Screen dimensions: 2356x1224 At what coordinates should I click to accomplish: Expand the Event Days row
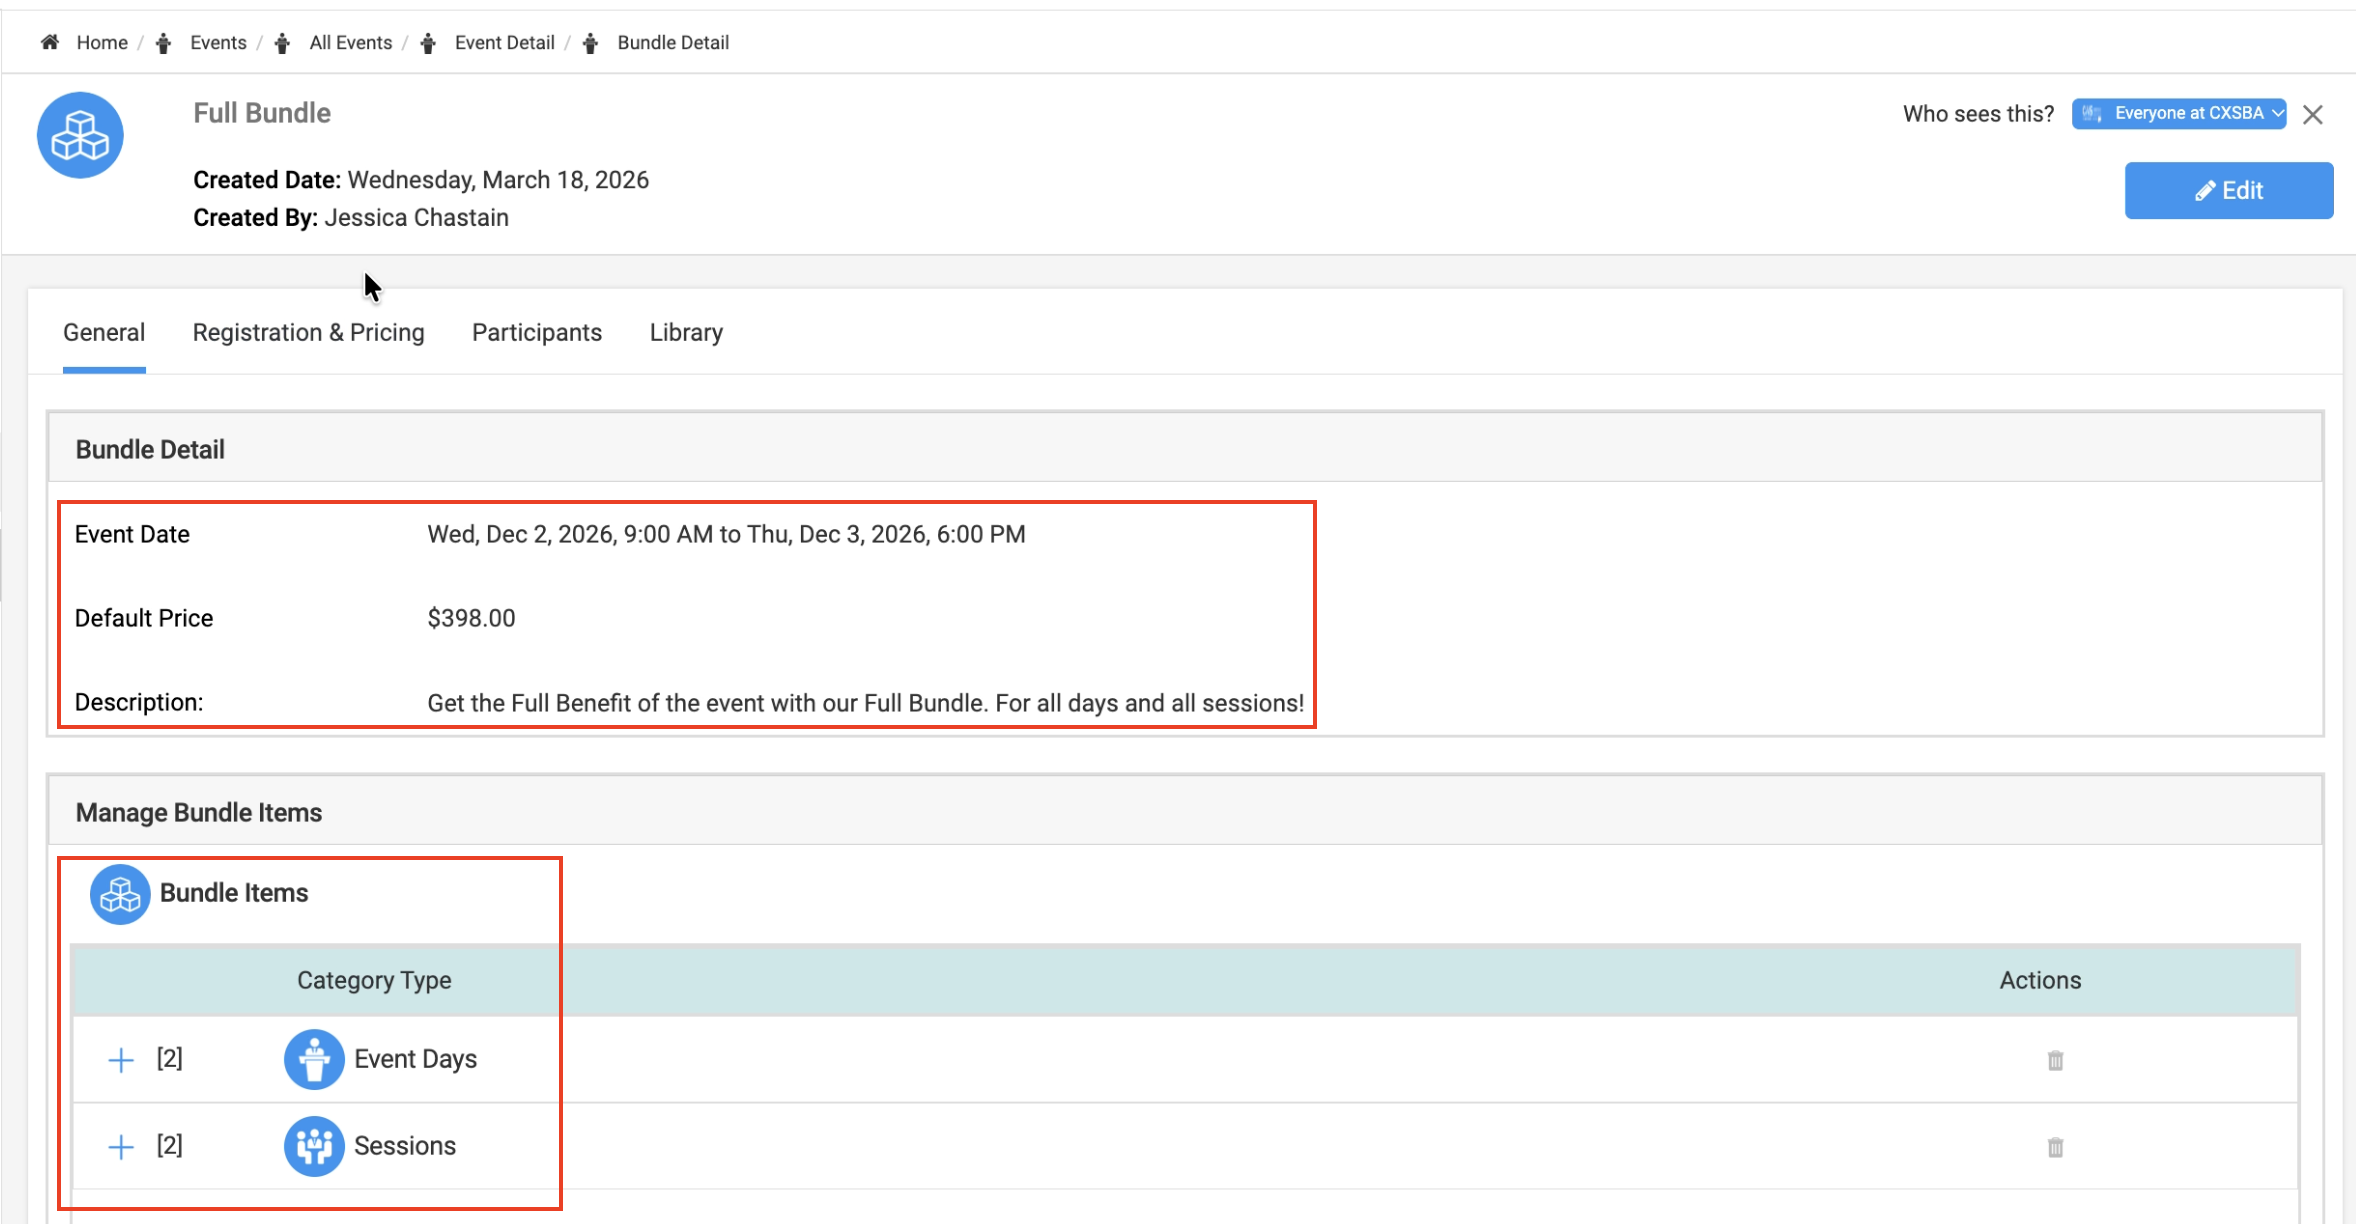pos(121,1060)
